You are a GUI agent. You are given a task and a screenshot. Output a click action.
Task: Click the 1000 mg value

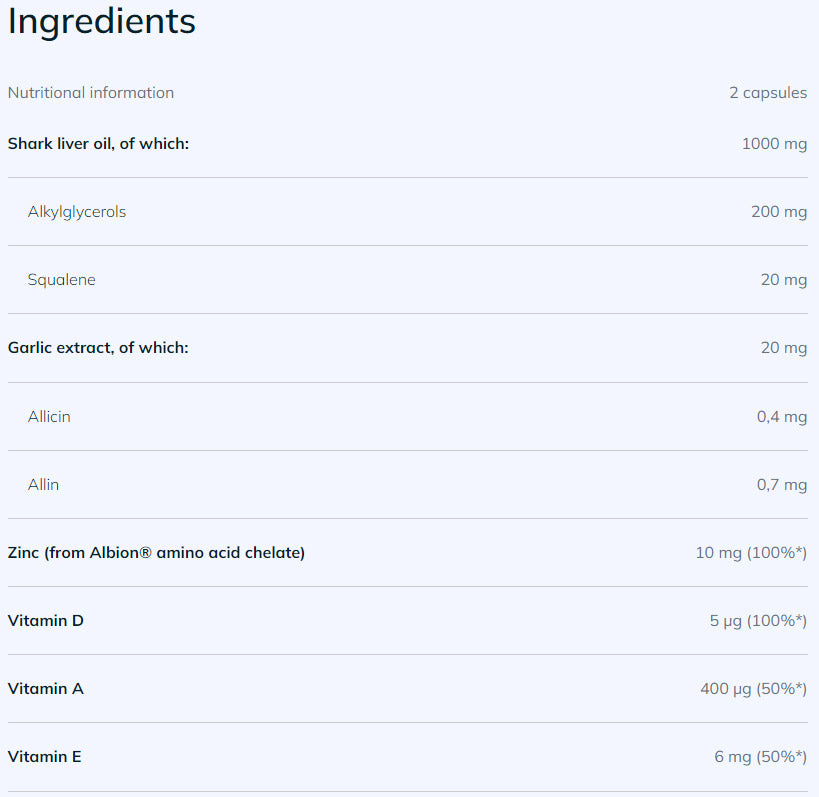(773, 144)
